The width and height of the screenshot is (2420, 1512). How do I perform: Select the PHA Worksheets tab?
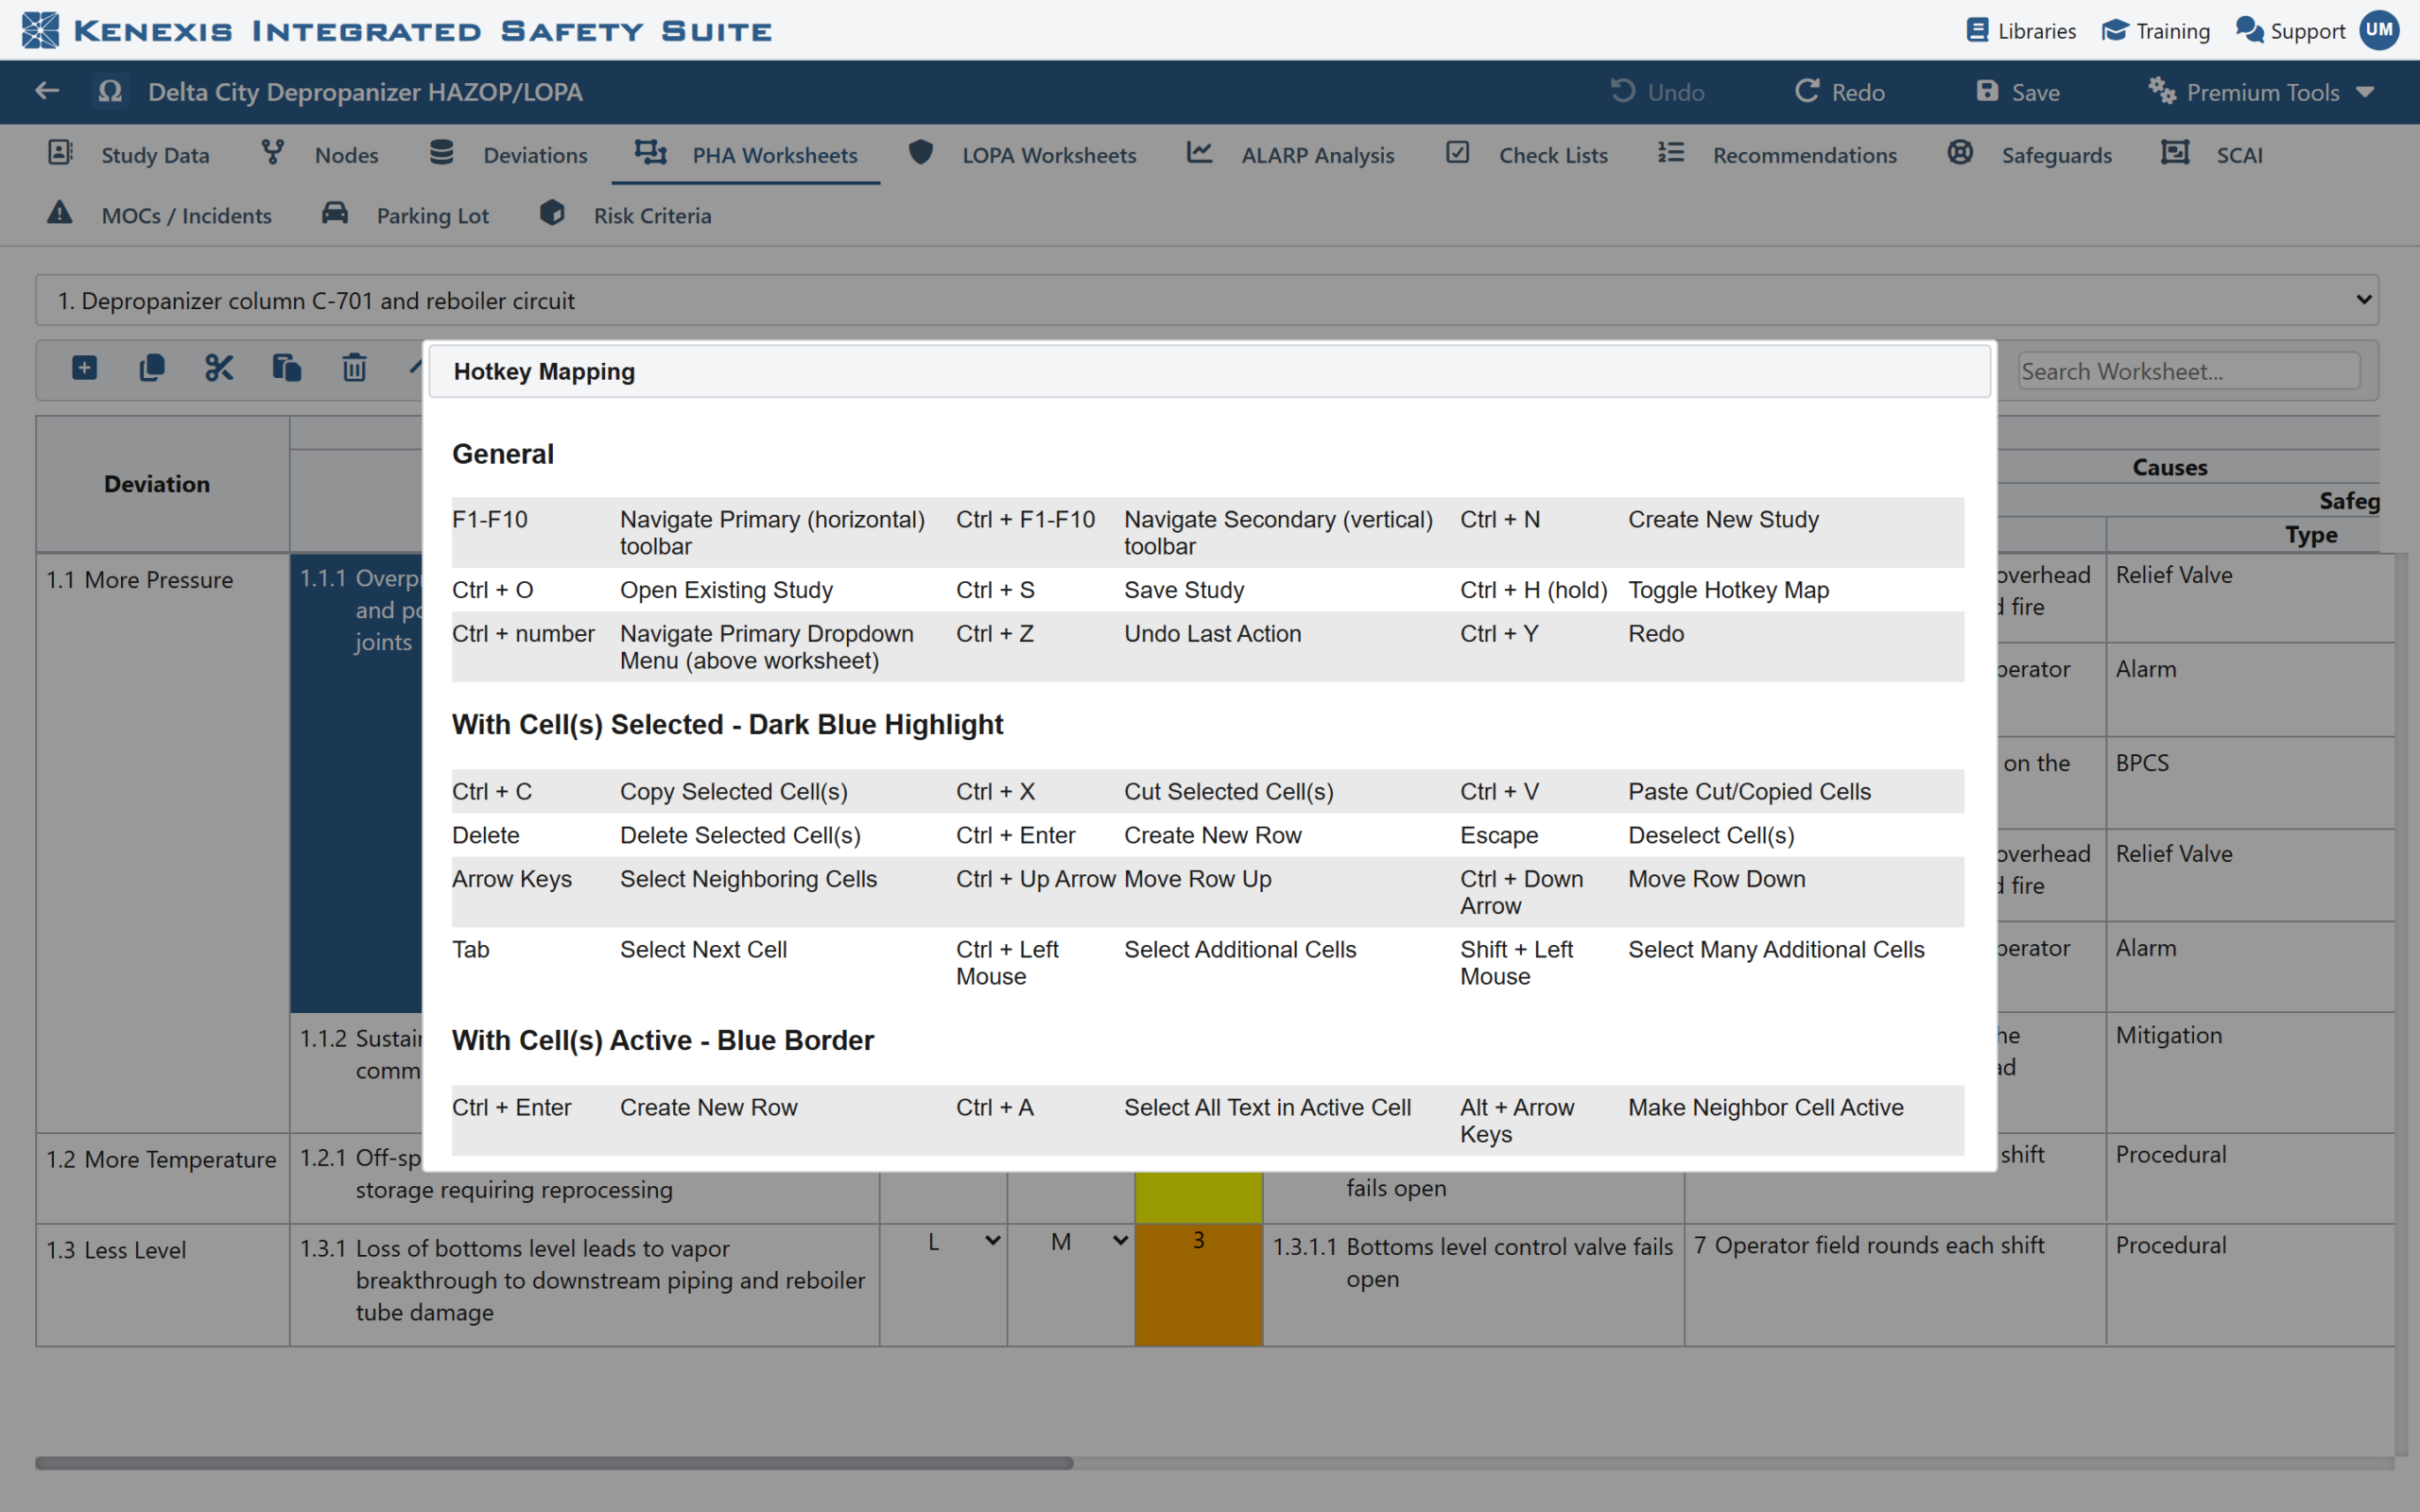tap(746, 155)
